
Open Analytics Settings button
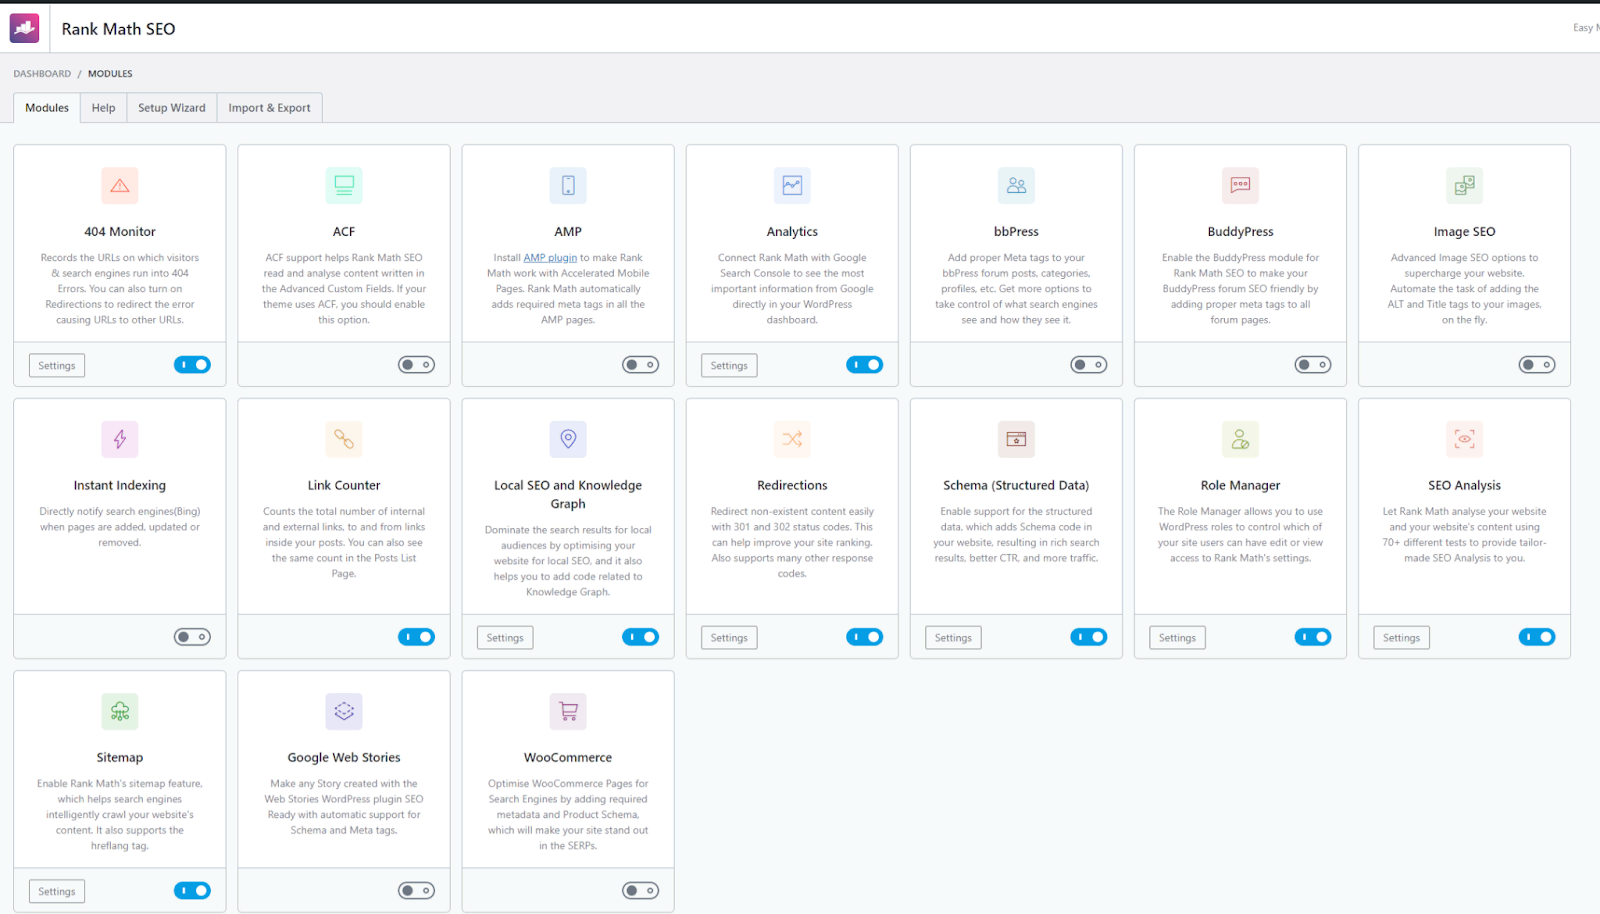coord(729,366)
